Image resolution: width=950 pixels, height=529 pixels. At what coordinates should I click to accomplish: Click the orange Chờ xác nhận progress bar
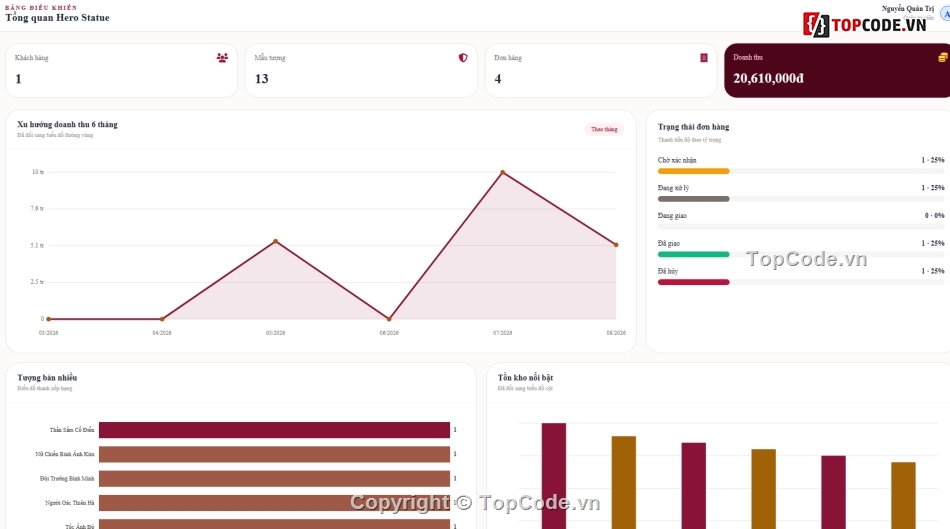[694, 171]
